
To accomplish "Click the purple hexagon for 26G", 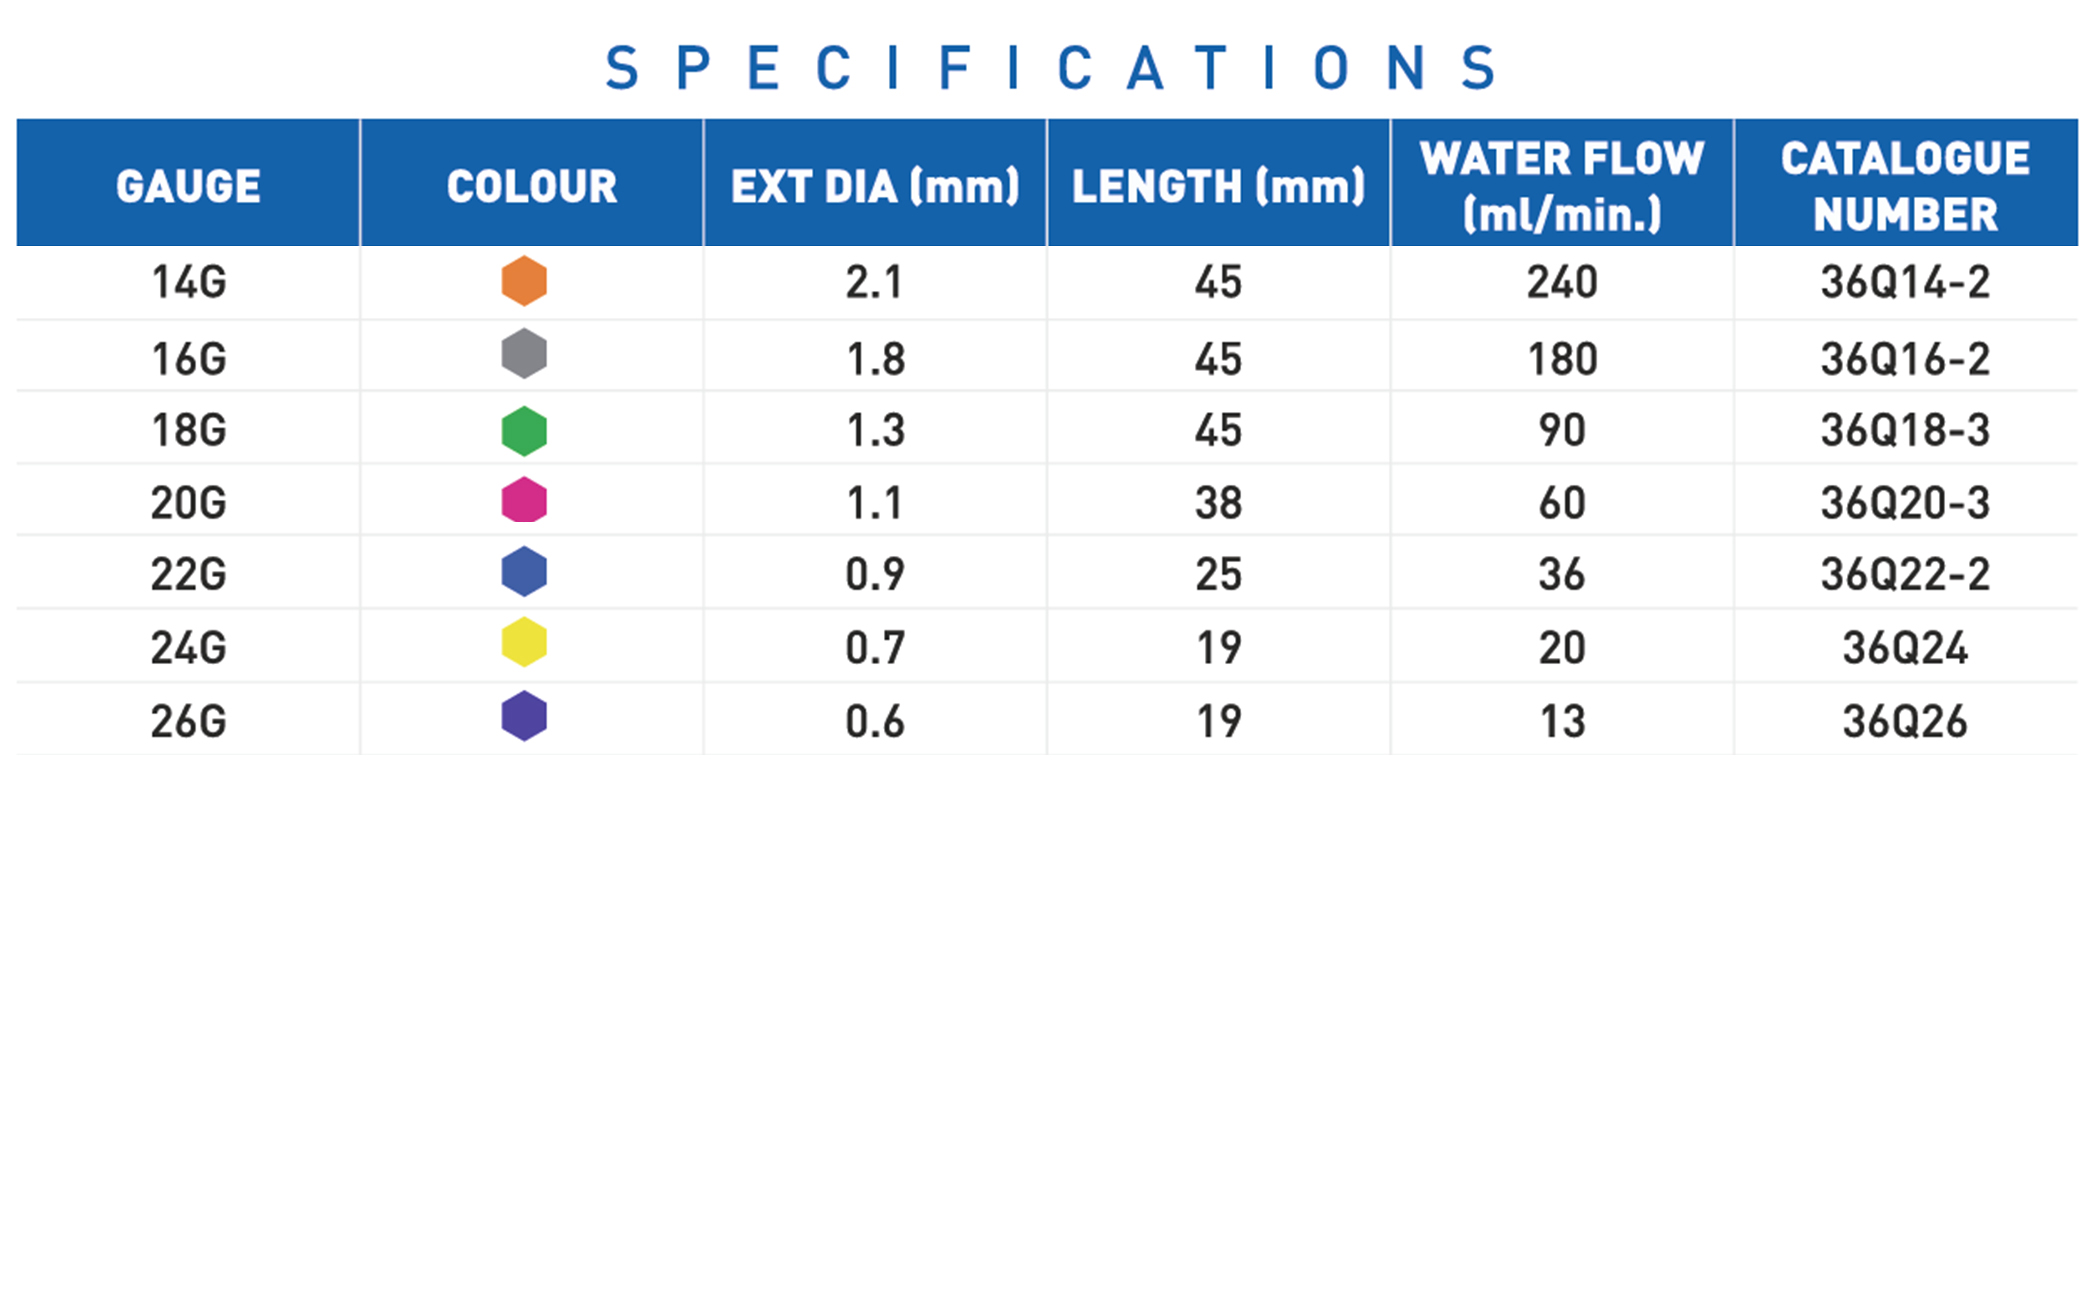I will (524, 716).
